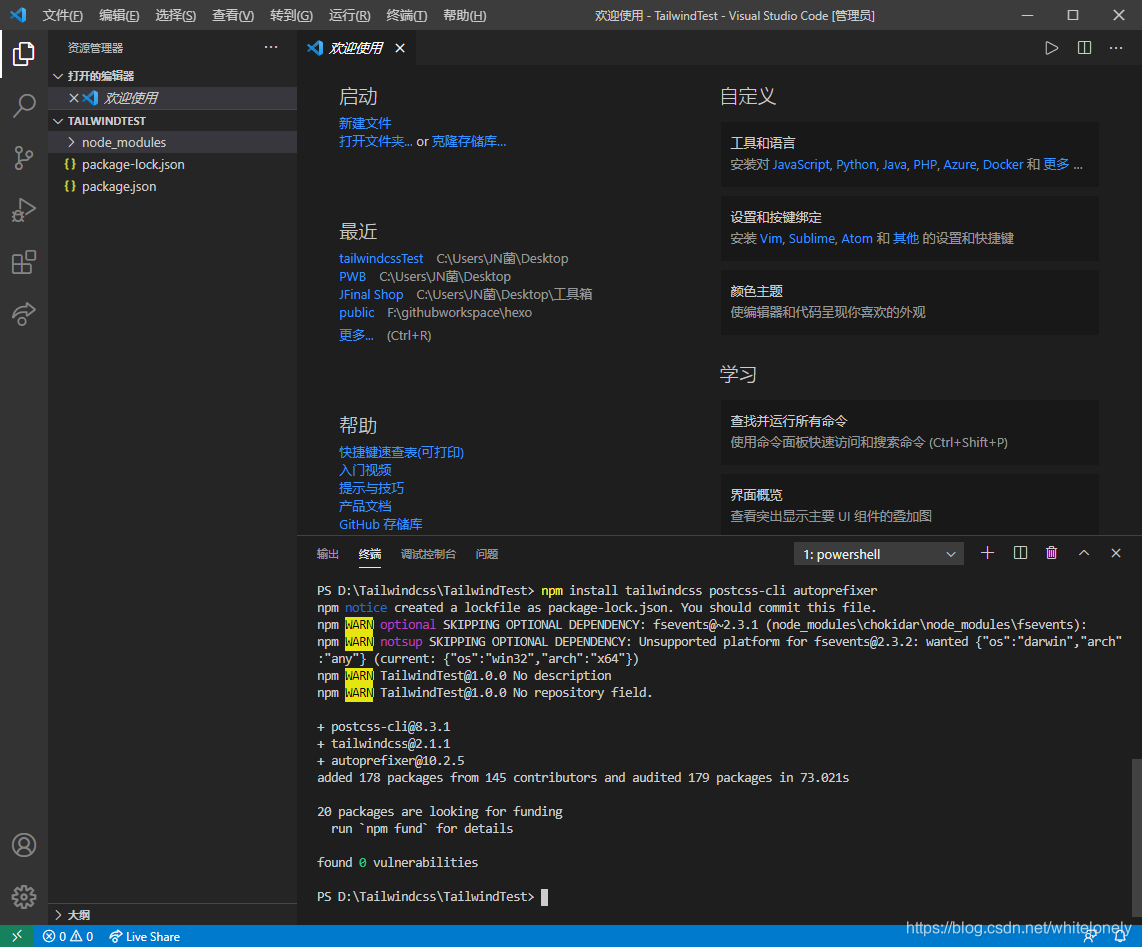The width and height of the screenshot is (1142, 947).
Task: Open the 终端(T) menu
Action: [406, 15]
